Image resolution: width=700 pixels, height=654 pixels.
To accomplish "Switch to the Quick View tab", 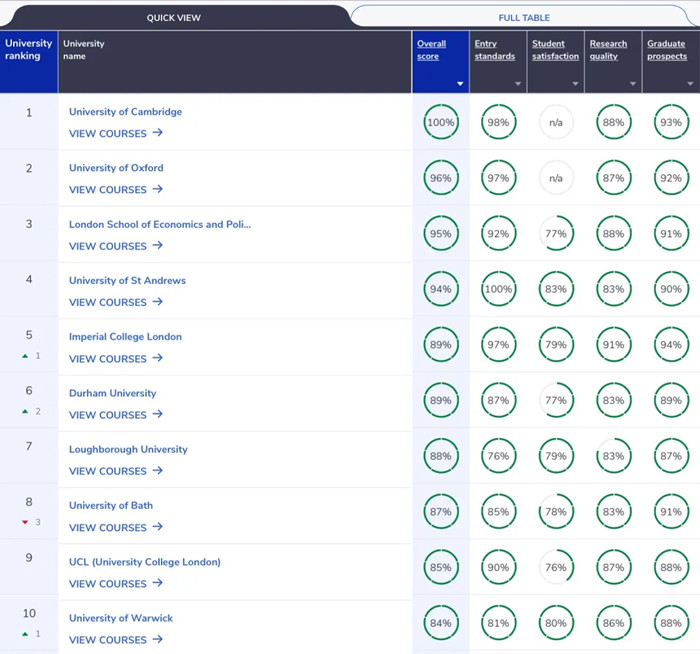I will [x=174, y=17].
